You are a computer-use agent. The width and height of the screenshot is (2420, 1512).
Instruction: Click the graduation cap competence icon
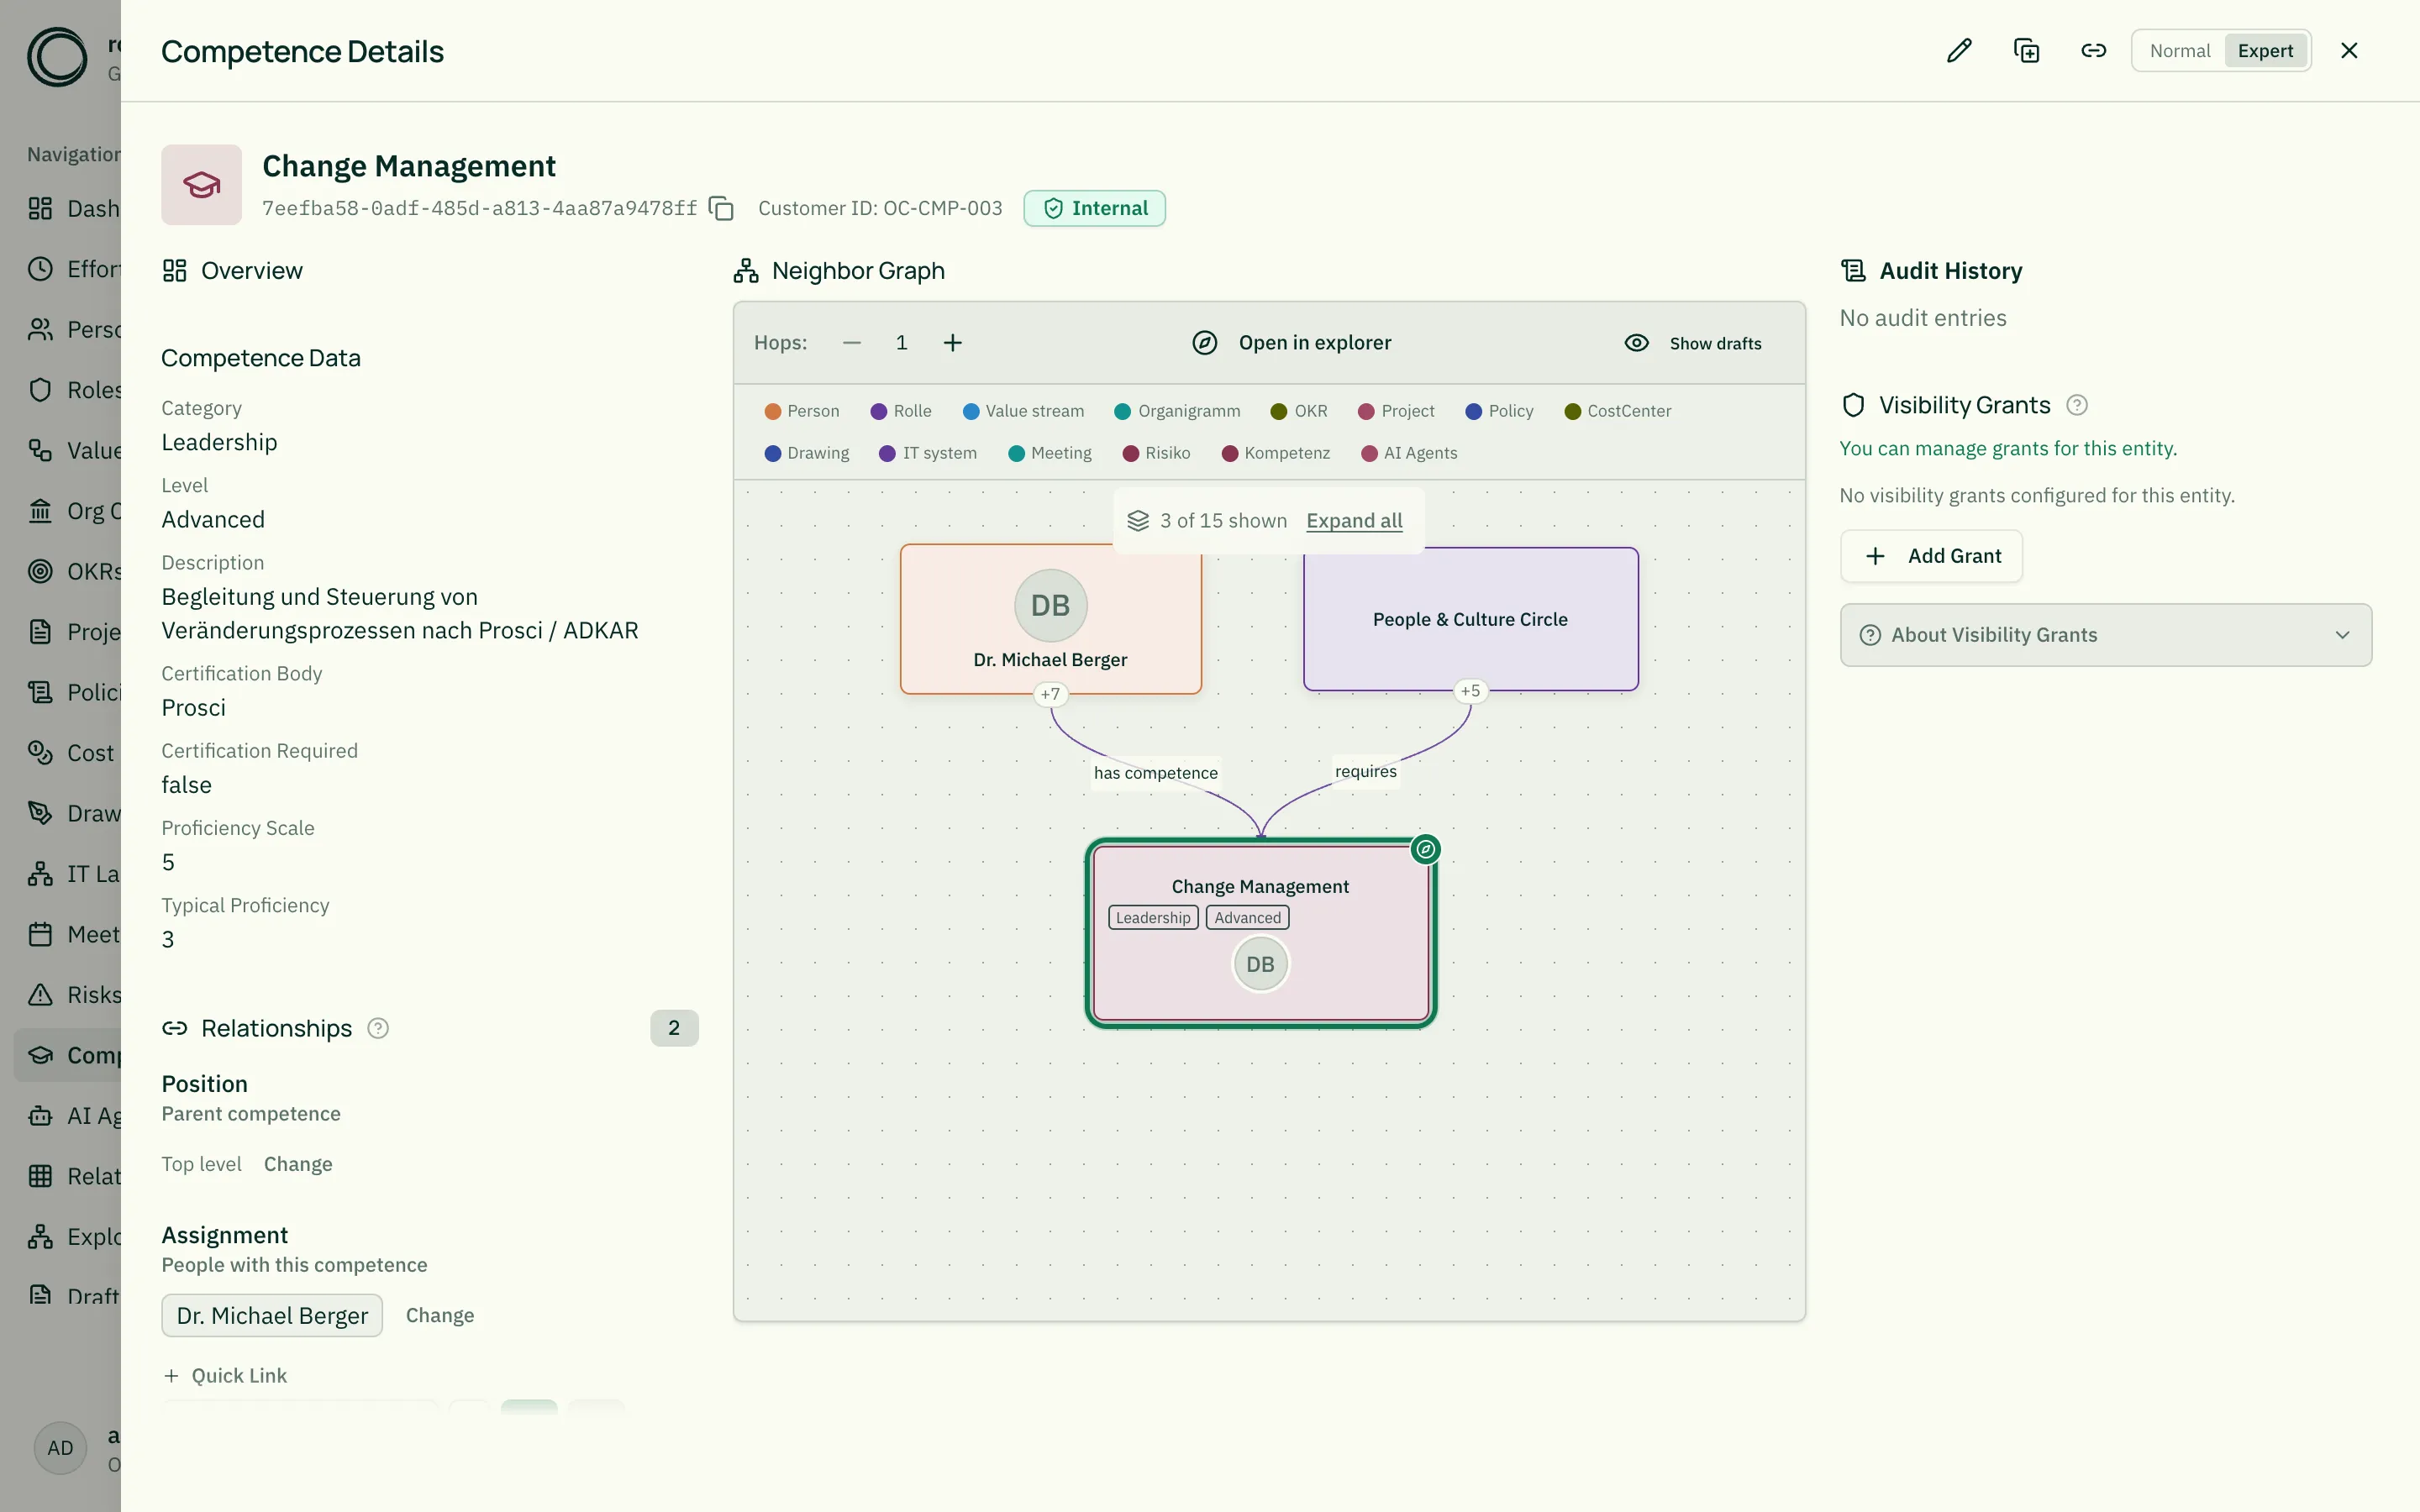201,185
